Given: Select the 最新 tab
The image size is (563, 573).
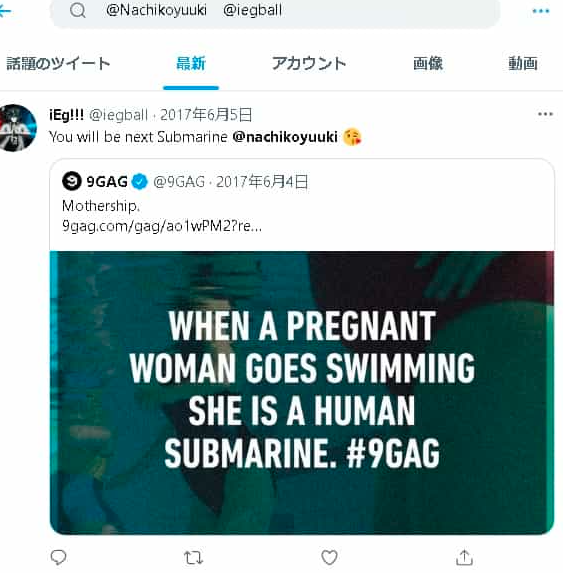Looking at the screenshot, I should pos(191,64).
